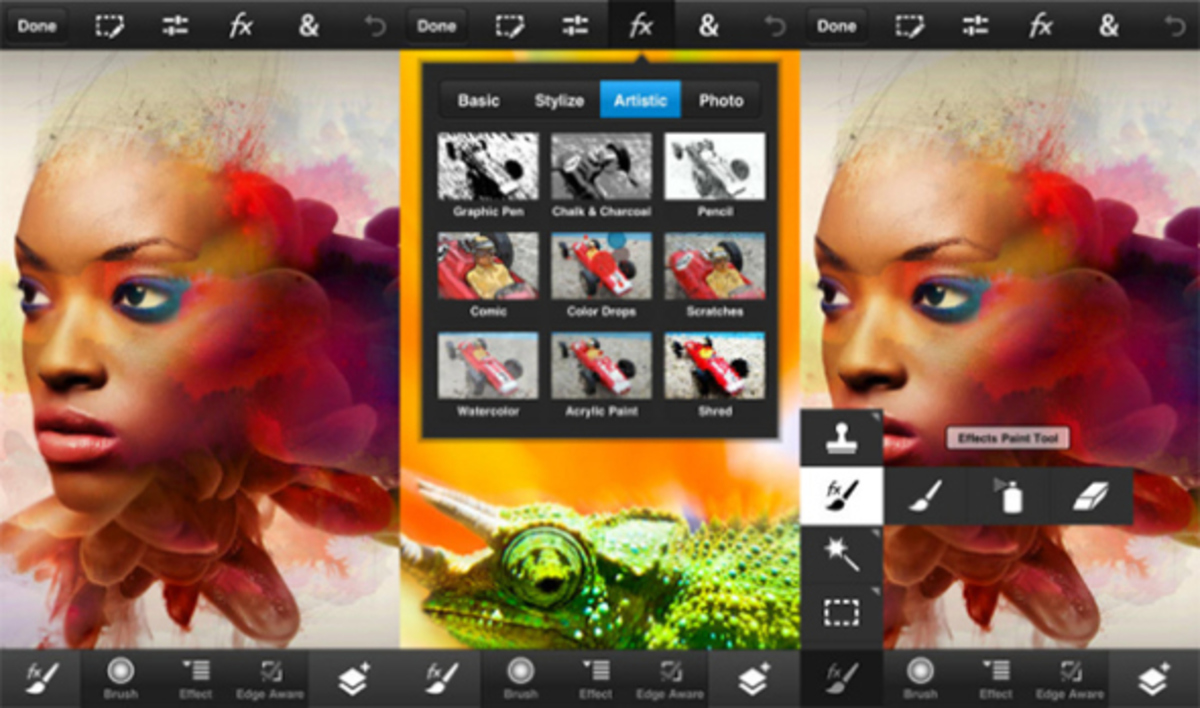Close the highlighted fx menu in middle screen
The height and width of the screenshot is (708, 1200).
point(641,26)
